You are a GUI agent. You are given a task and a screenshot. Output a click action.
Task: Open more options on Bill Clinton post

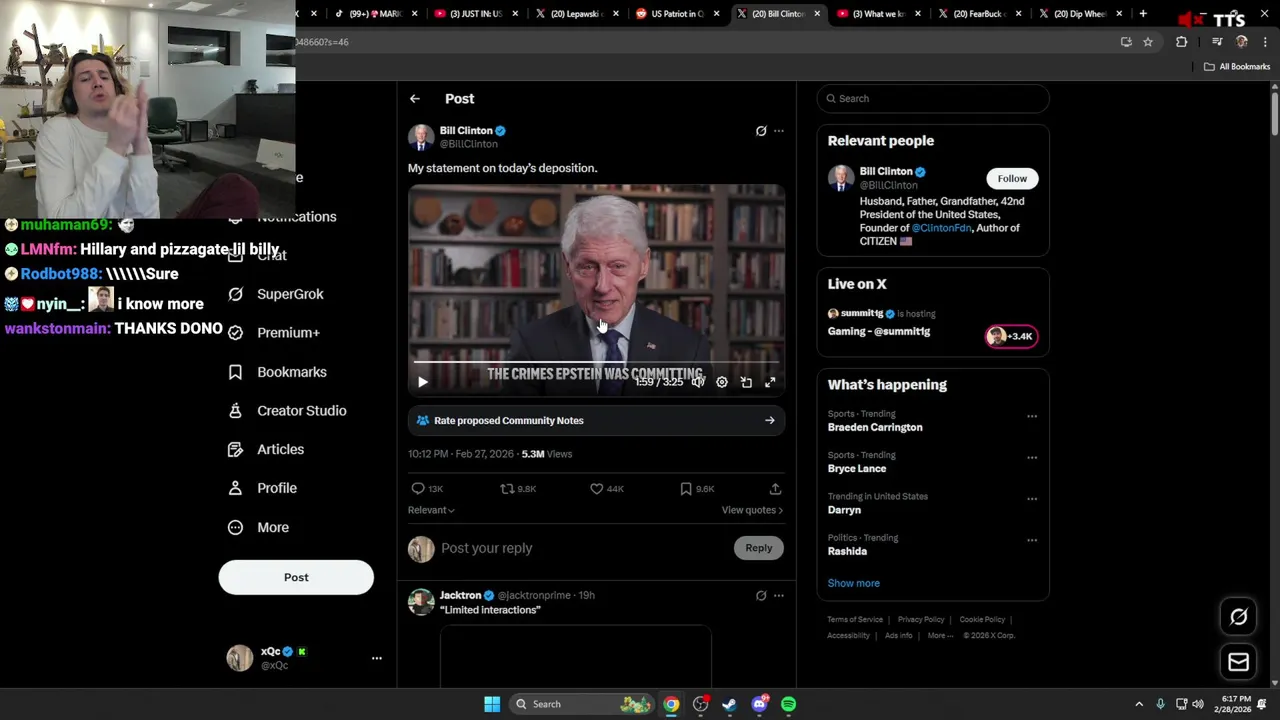(779, 131)
